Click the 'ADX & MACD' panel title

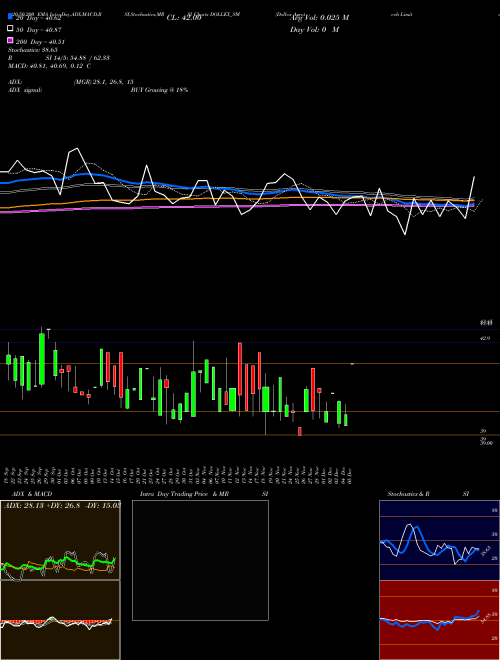click(x=32, y=494)
